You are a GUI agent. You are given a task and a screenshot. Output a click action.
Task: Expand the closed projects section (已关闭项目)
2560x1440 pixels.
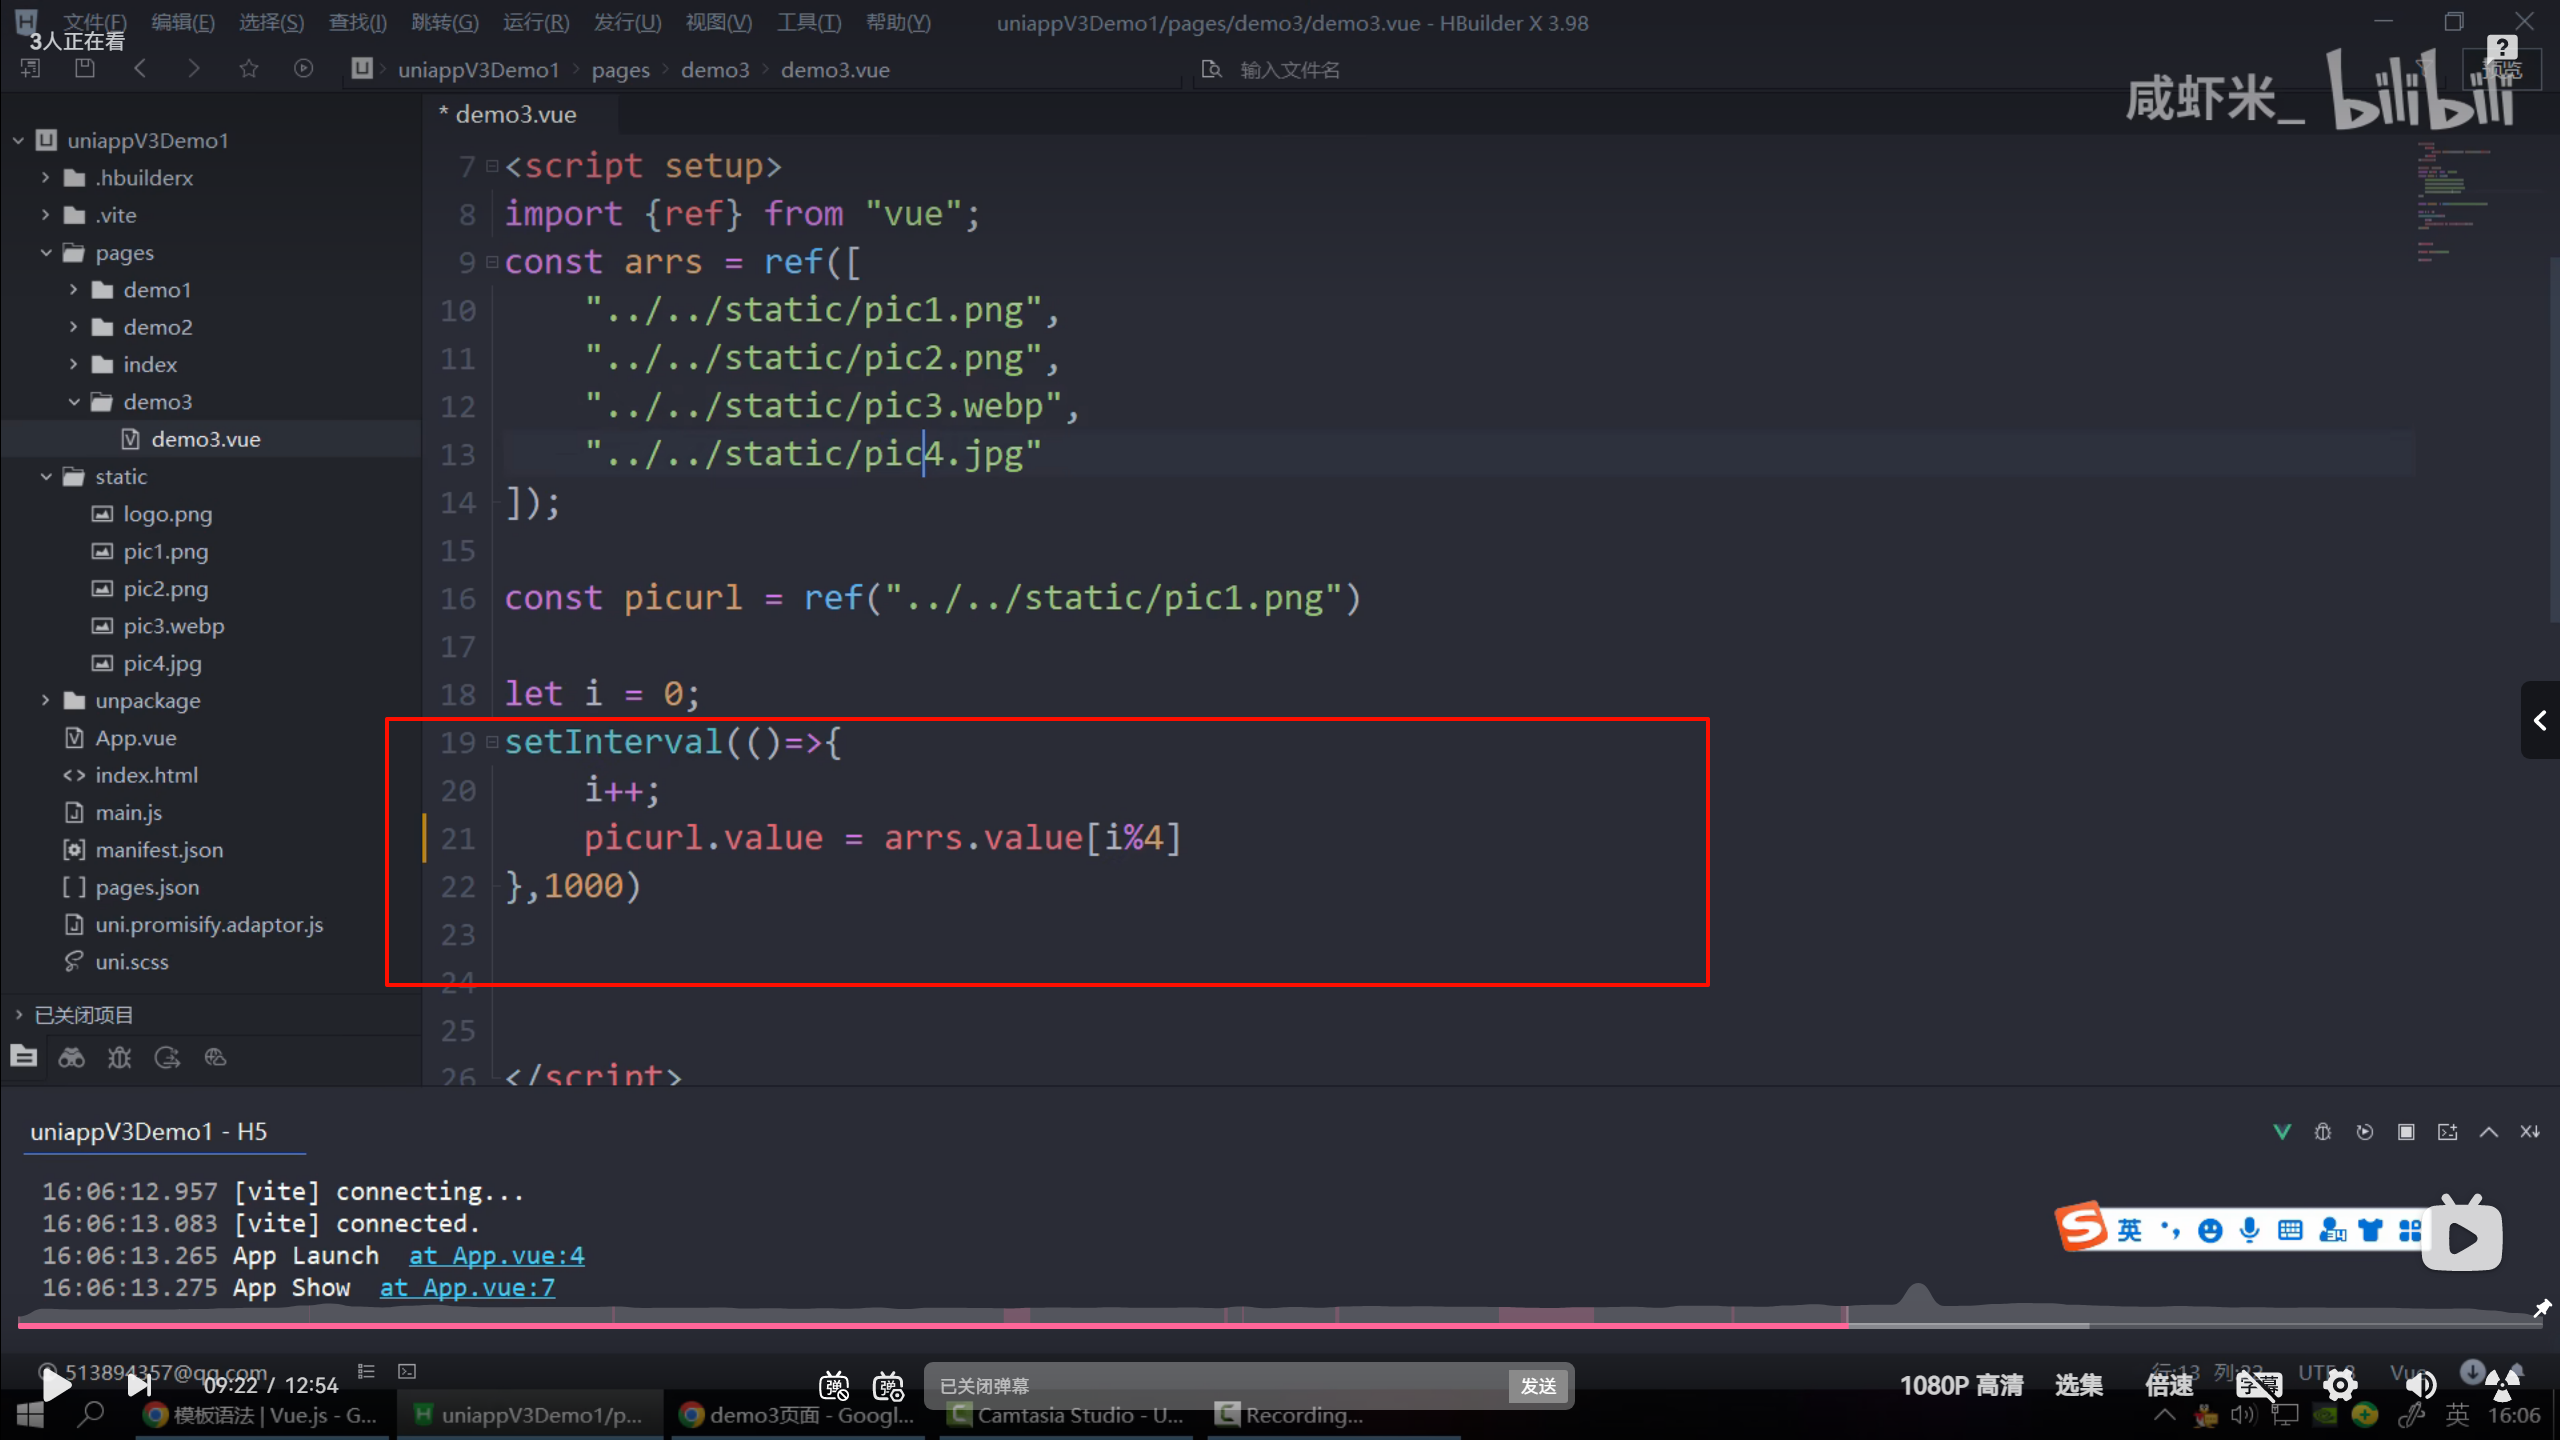pyautogui.click(x=18, y=1014)
